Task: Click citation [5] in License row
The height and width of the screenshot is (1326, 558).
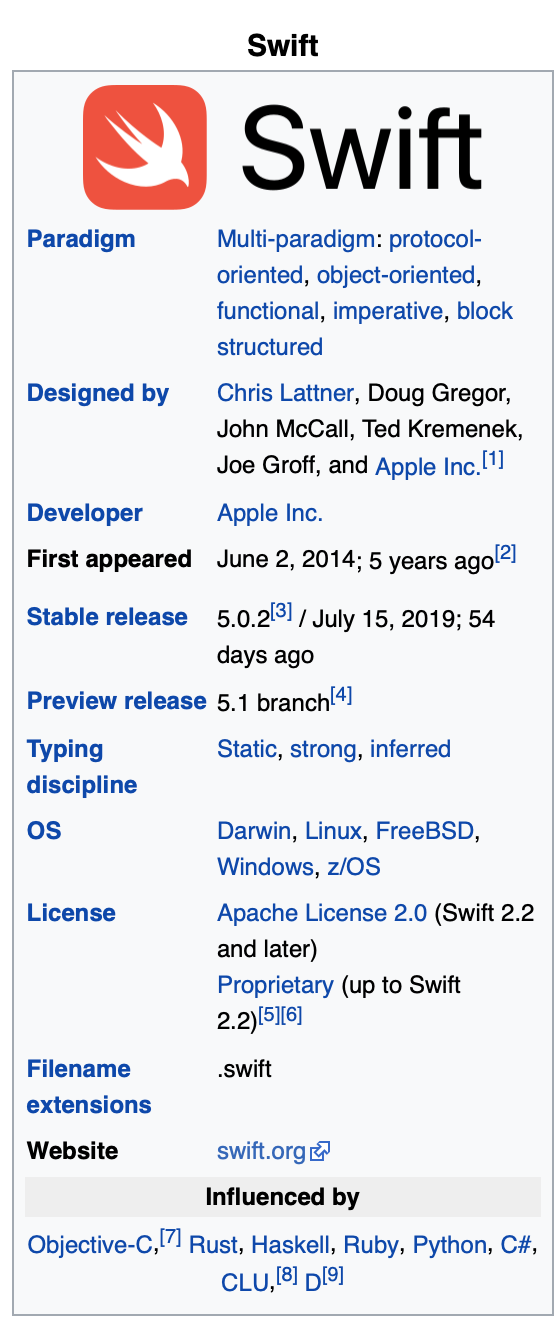Action: (269, 1015)
